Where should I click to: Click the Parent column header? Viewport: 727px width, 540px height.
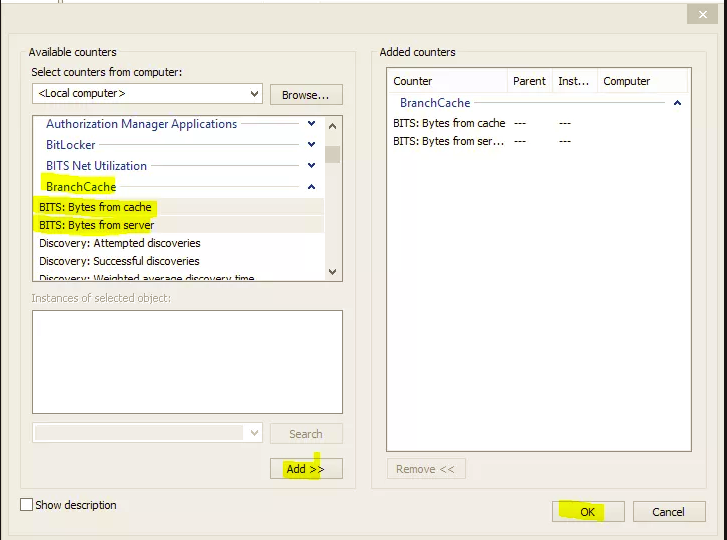530,81
